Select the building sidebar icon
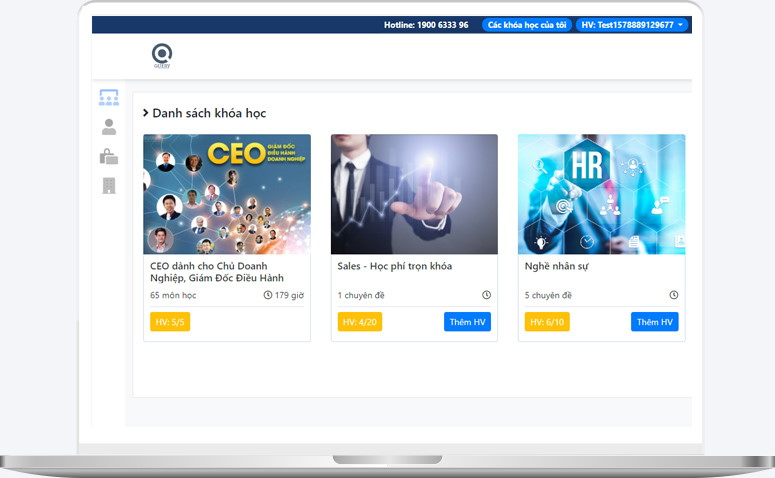This screenshot has width=775, height=478. coord(109,185)
